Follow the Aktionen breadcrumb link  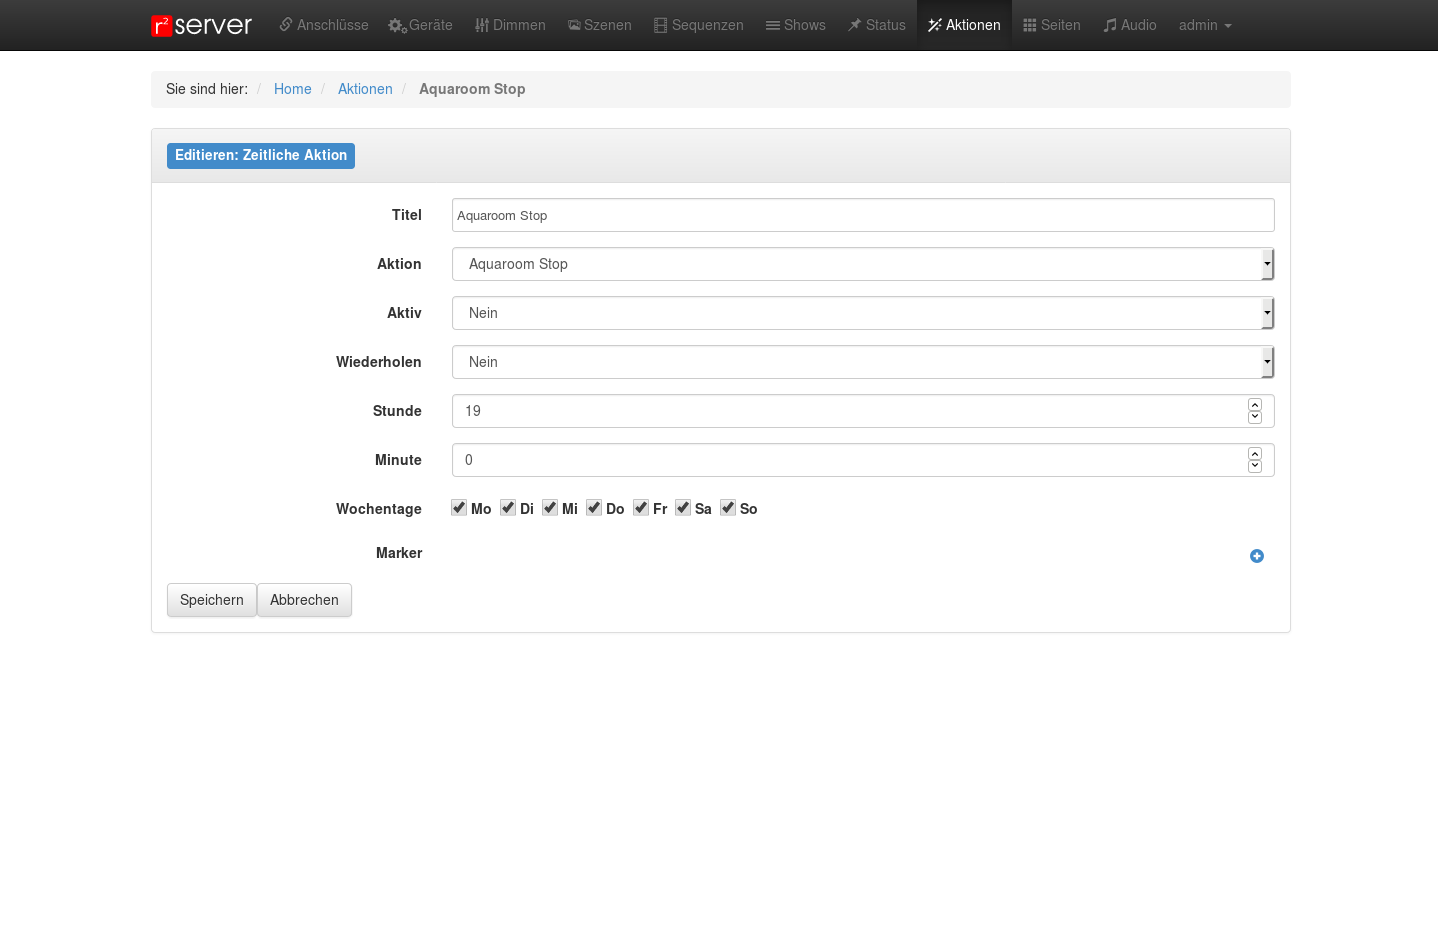click(x=365, y=89)
